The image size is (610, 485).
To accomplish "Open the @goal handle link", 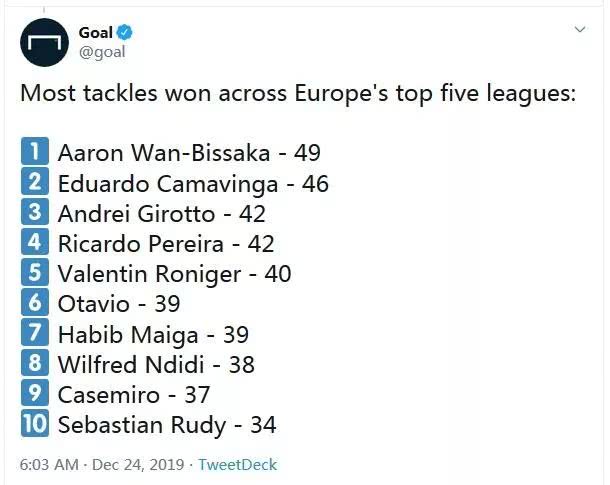I will coord(102,52).
